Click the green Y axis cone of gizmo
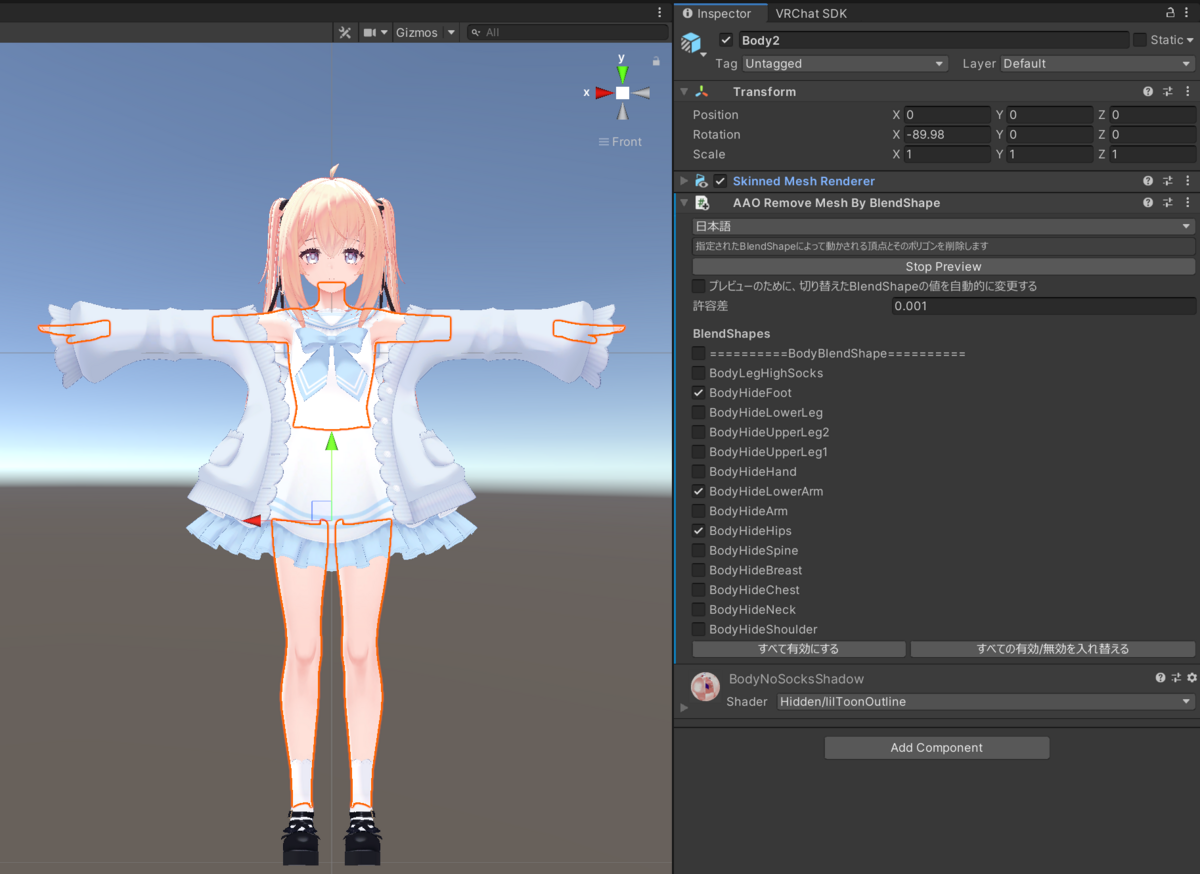This screenshot has height=874, width=1200. [622, 72]
